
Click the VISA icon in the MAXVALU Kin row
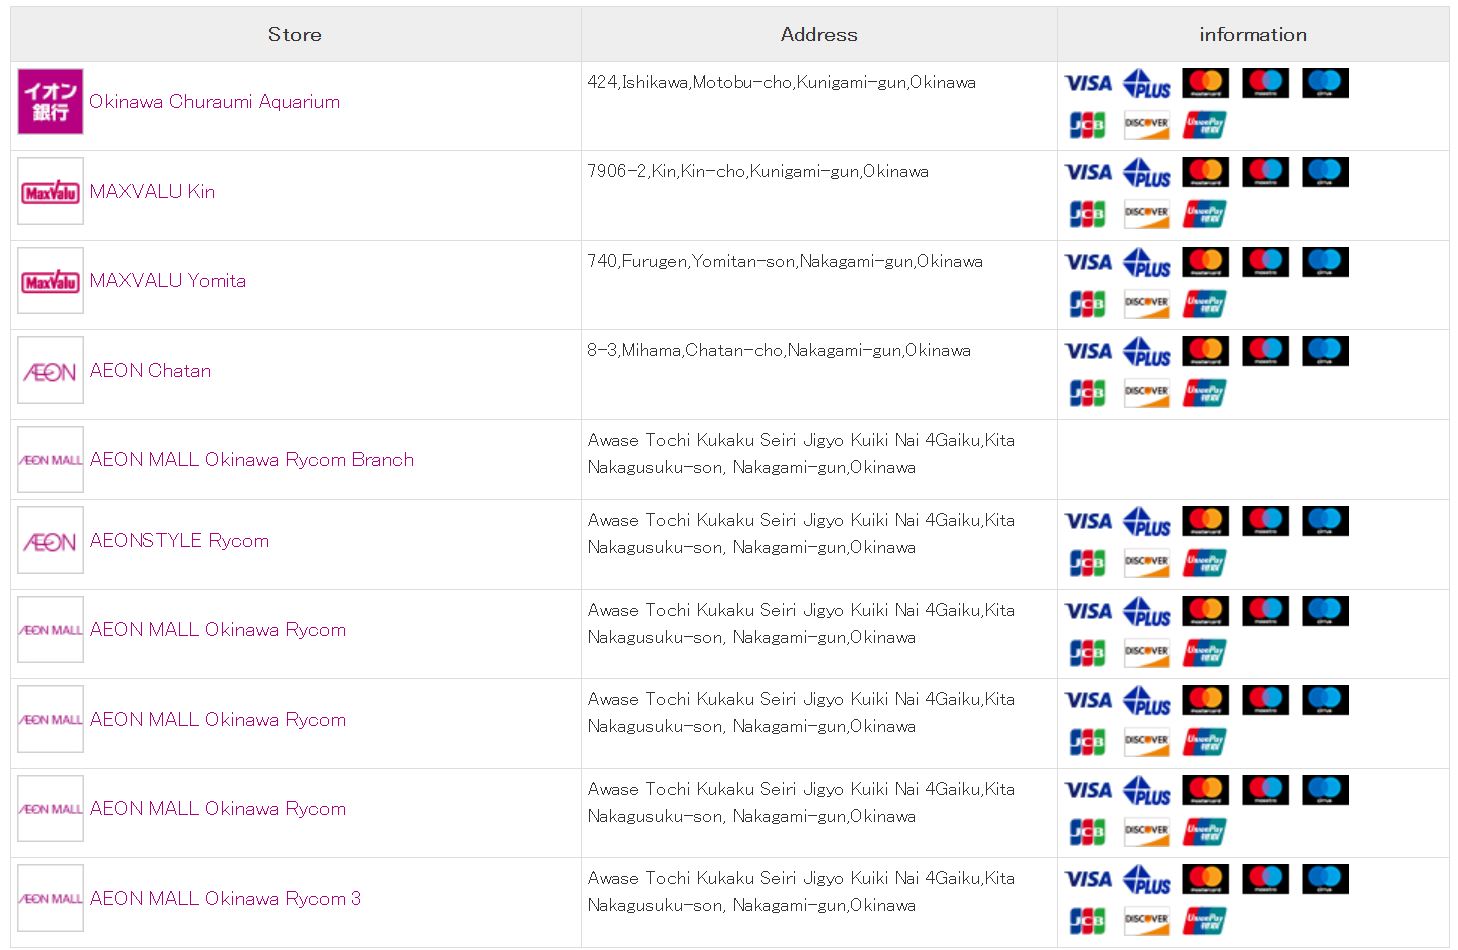coord(1088,172)
